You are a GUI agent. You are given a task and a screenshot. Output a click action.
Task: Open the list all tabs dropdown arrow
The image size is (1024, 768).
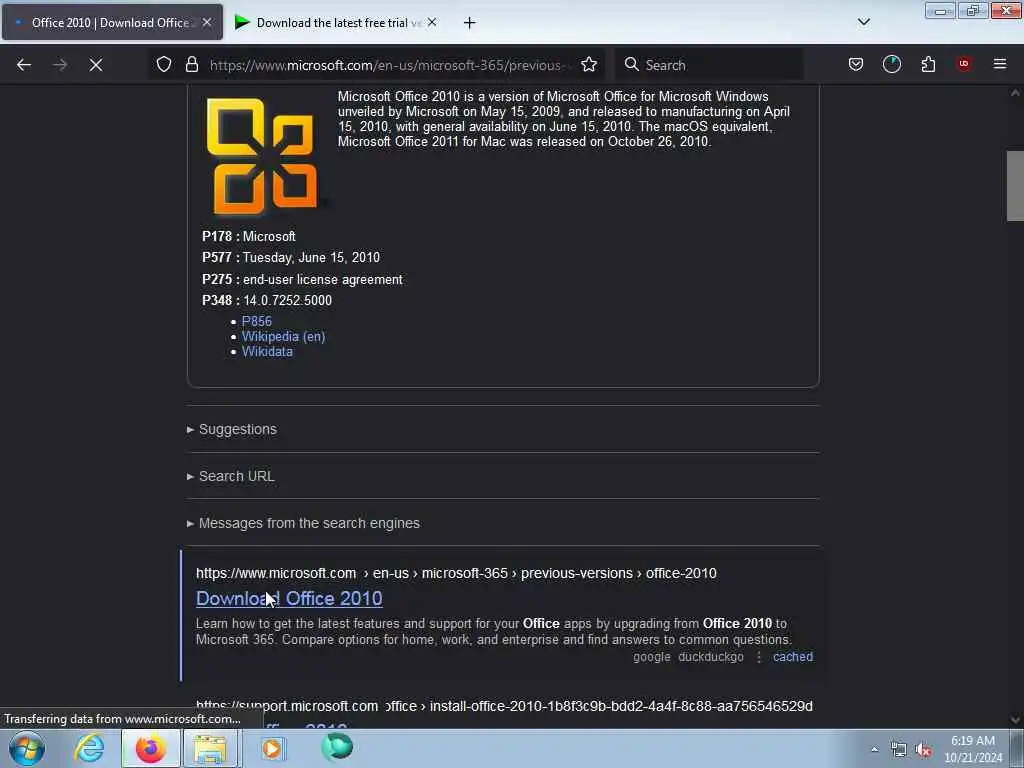[x=863, y=22]
